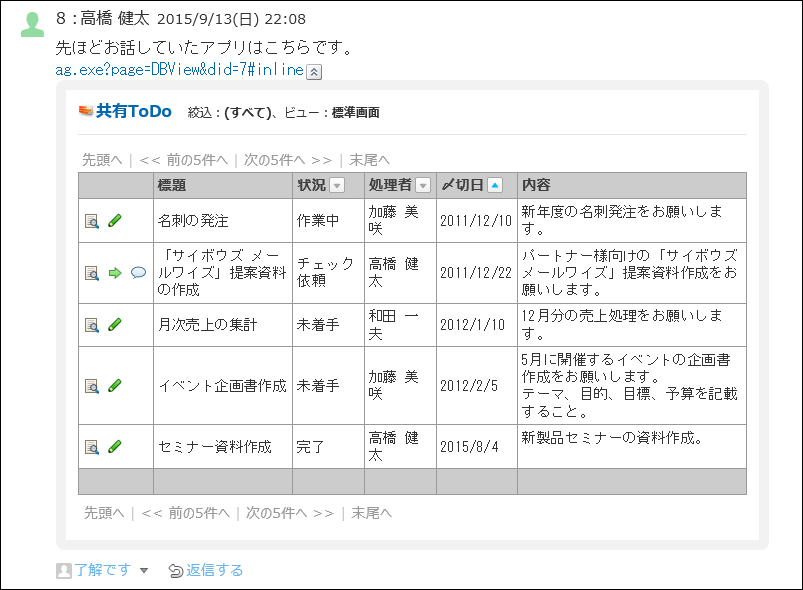Click the 共有ToDo app icon
The height and width of the screenshot is (590, 803).
(86, 111)
